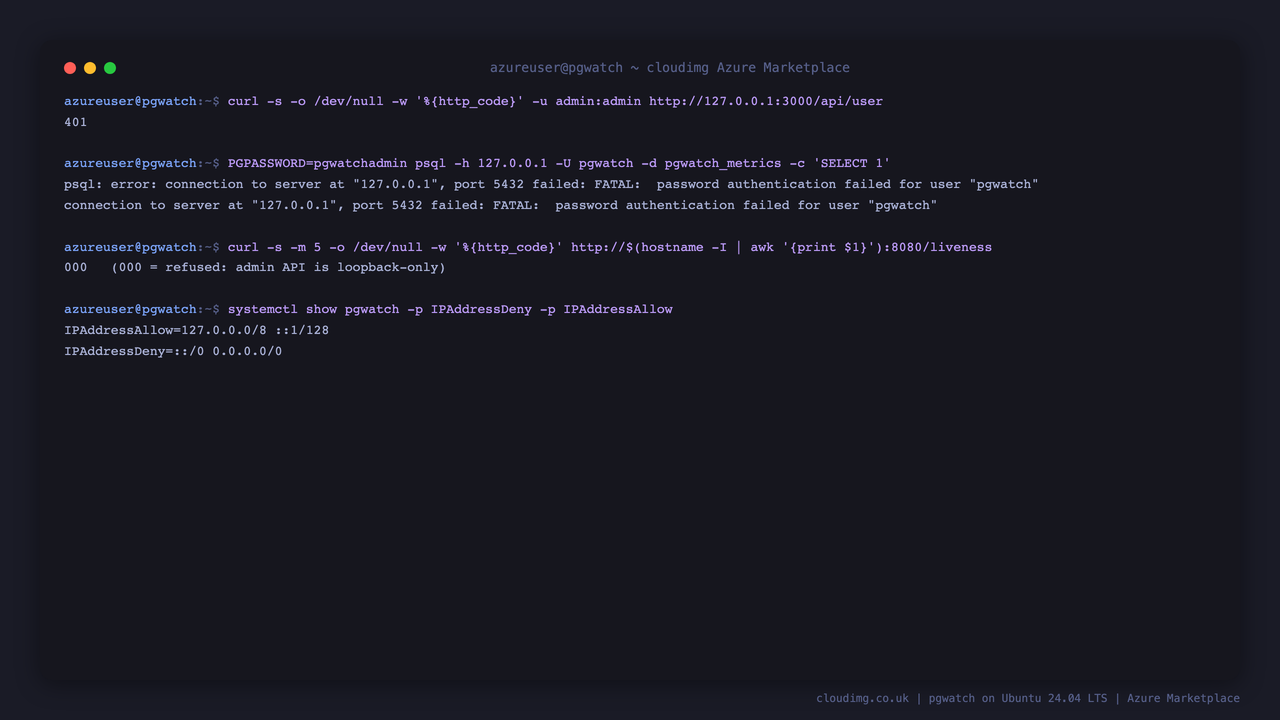The width and height of the screenshot is (1280, 720).
Task: Click the first 'azureuser@pgwatch' prompt
Action: 130,101
